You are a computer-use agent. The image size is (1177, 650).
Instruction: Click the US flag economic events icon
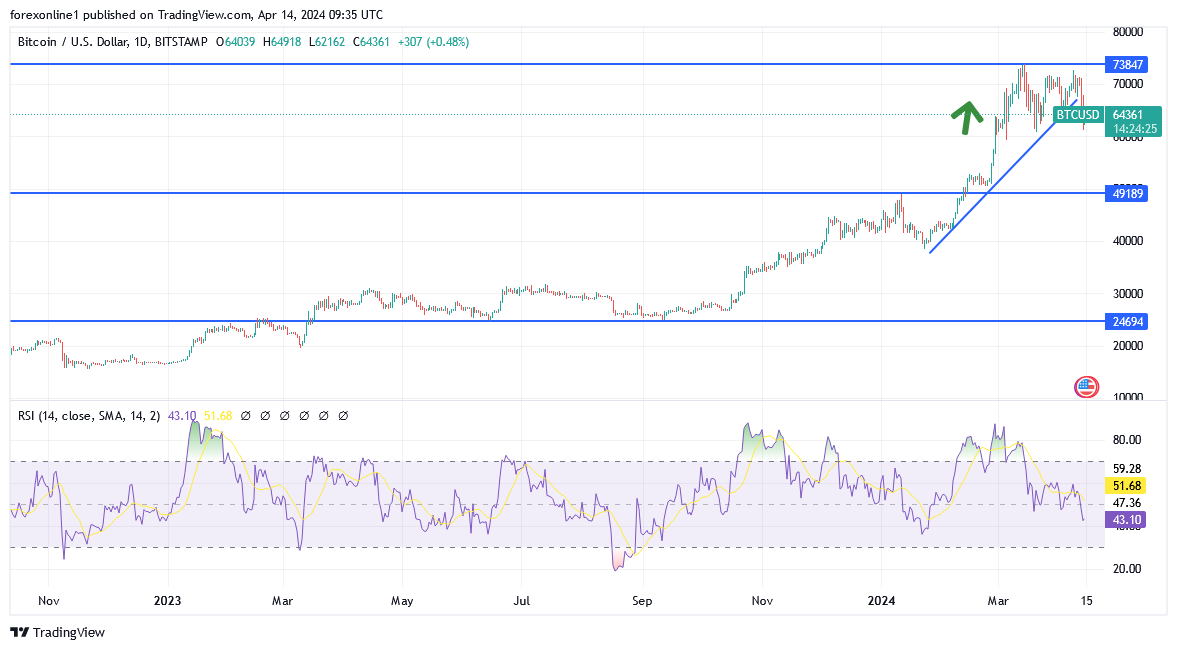tap(1086, 386)
